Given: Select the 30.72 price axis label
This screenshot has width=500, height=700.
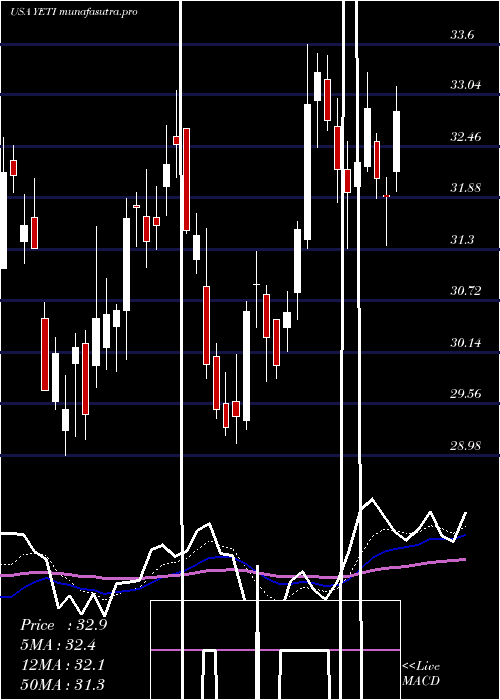Looking at the screenshot, I should tap(466, 291).
